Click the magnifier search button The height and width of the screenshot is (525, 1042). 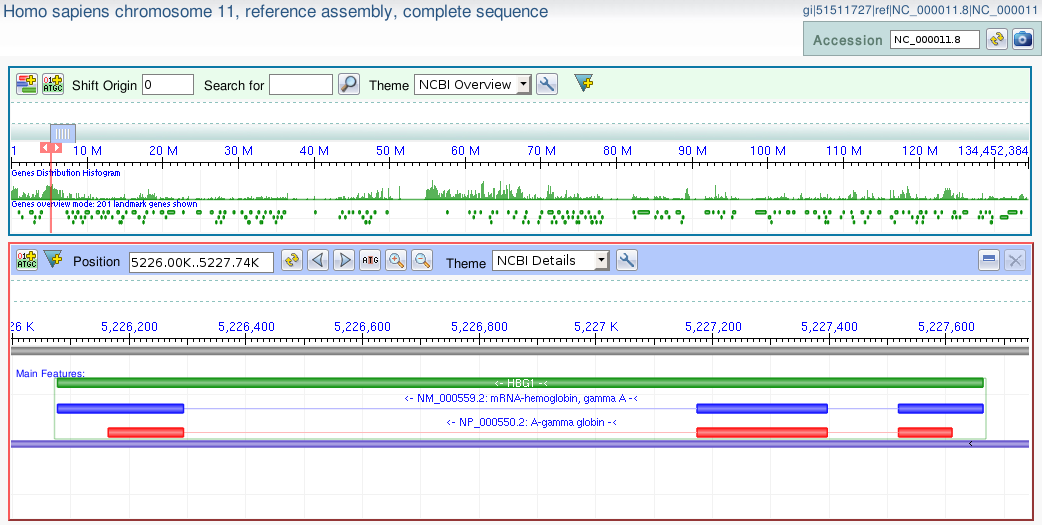[x=349, y=84]
